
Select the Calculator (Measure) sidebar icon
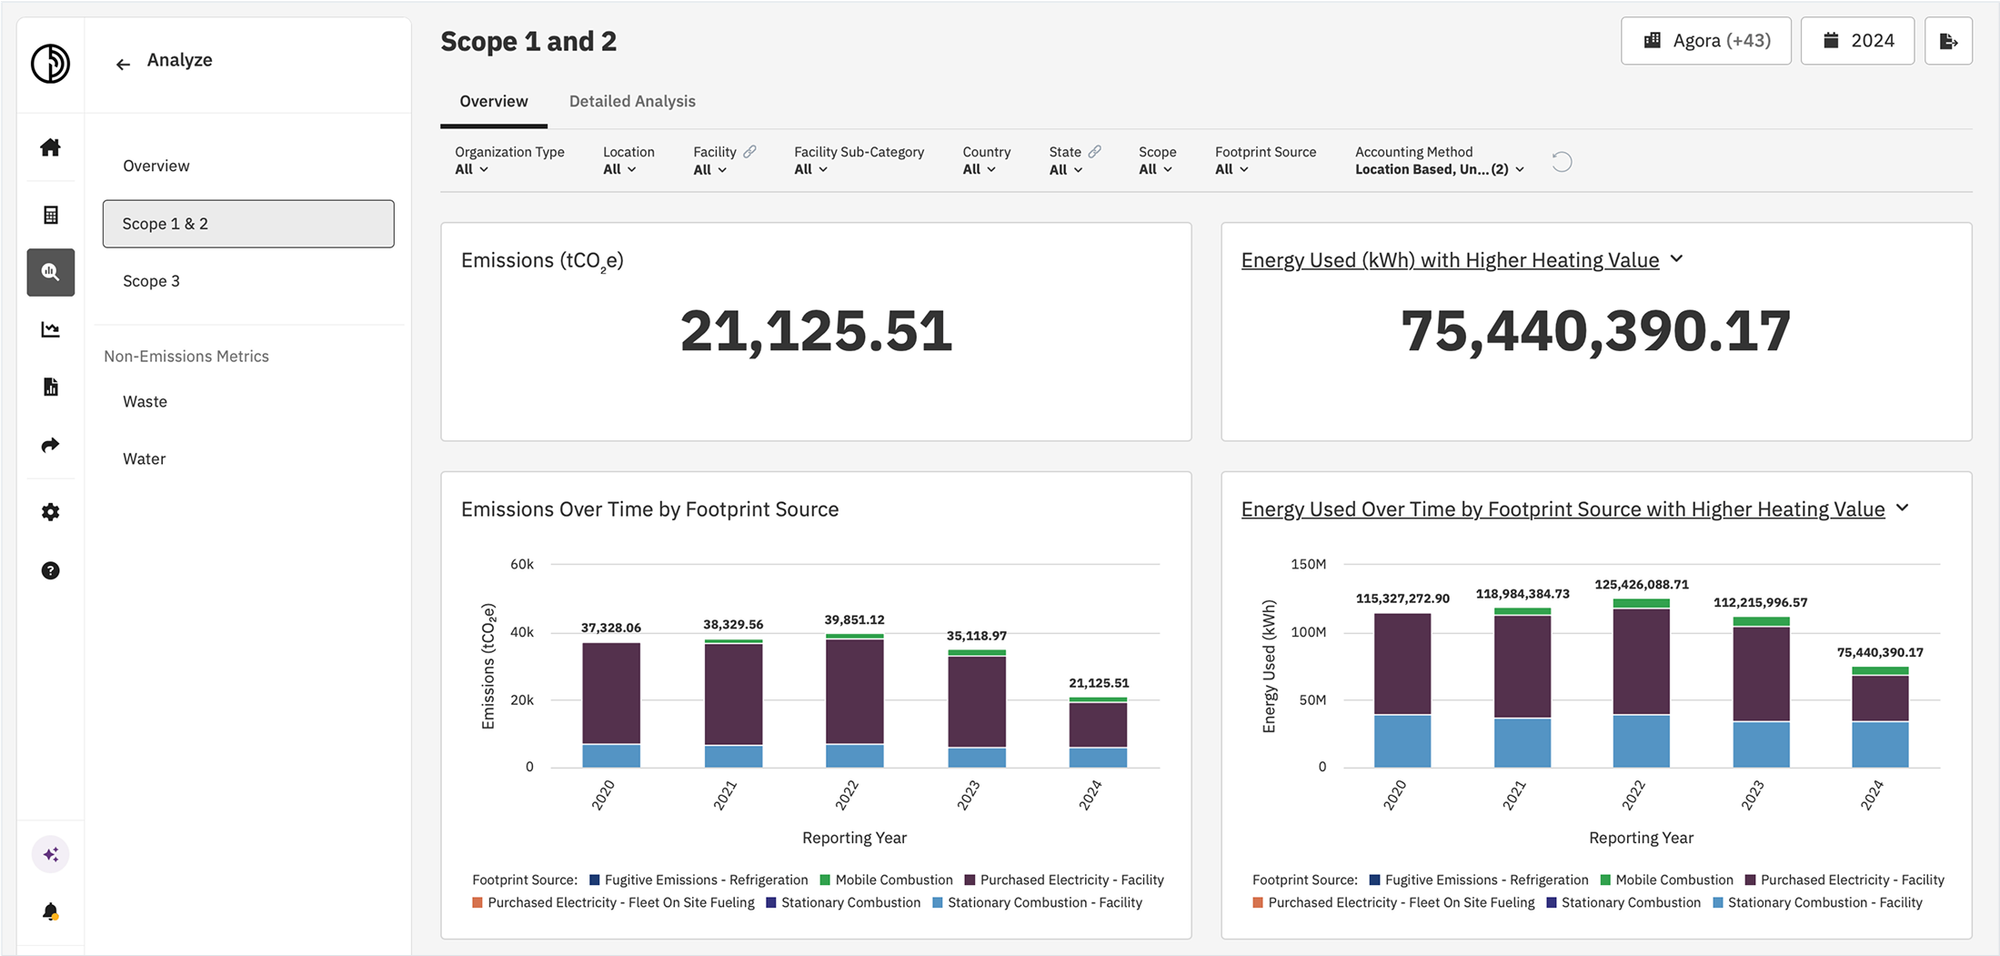(x=50, y=214)
